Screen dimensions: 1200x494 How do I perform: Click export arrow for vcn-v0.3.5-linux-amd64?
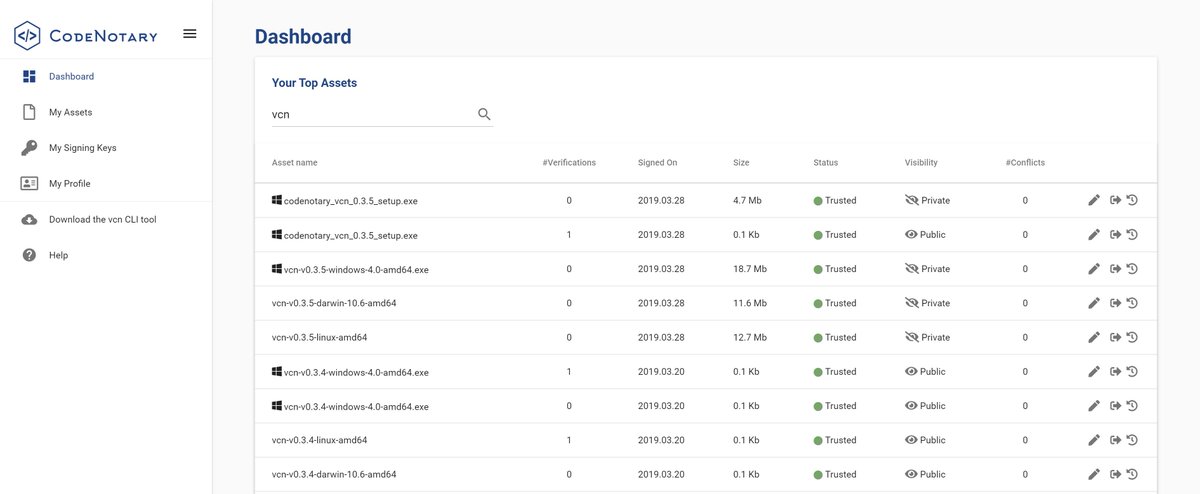[1115, 337]
